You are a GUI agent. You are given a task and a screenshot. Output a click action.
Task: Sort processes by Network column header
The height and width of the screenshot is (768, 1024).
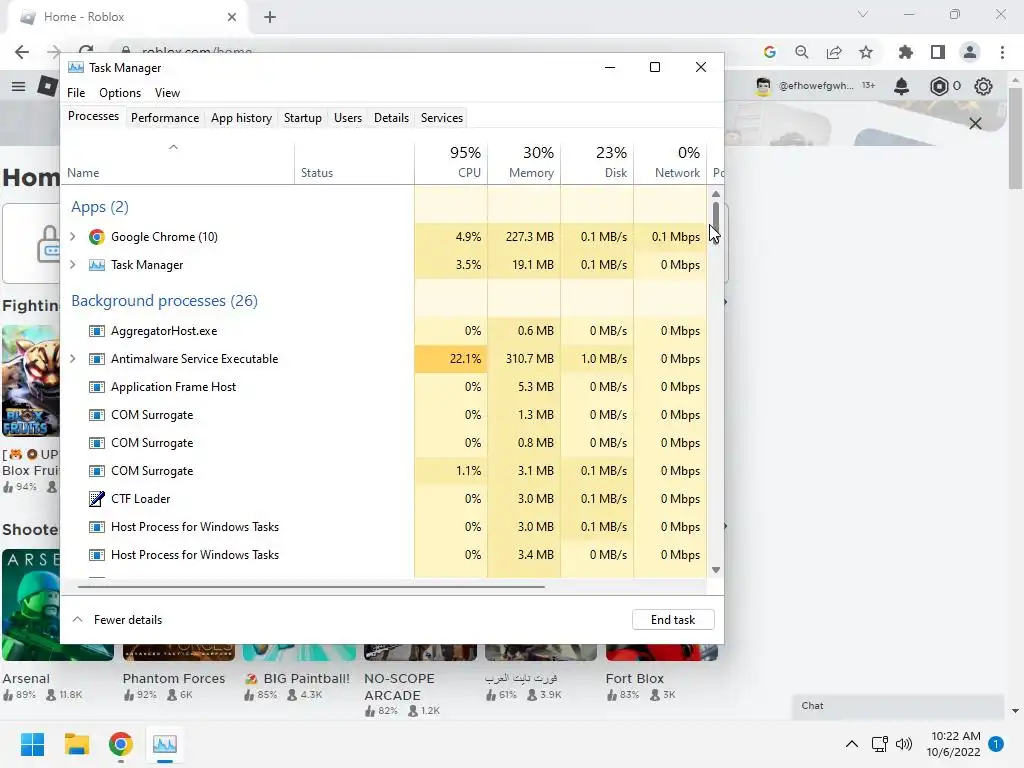670,162
